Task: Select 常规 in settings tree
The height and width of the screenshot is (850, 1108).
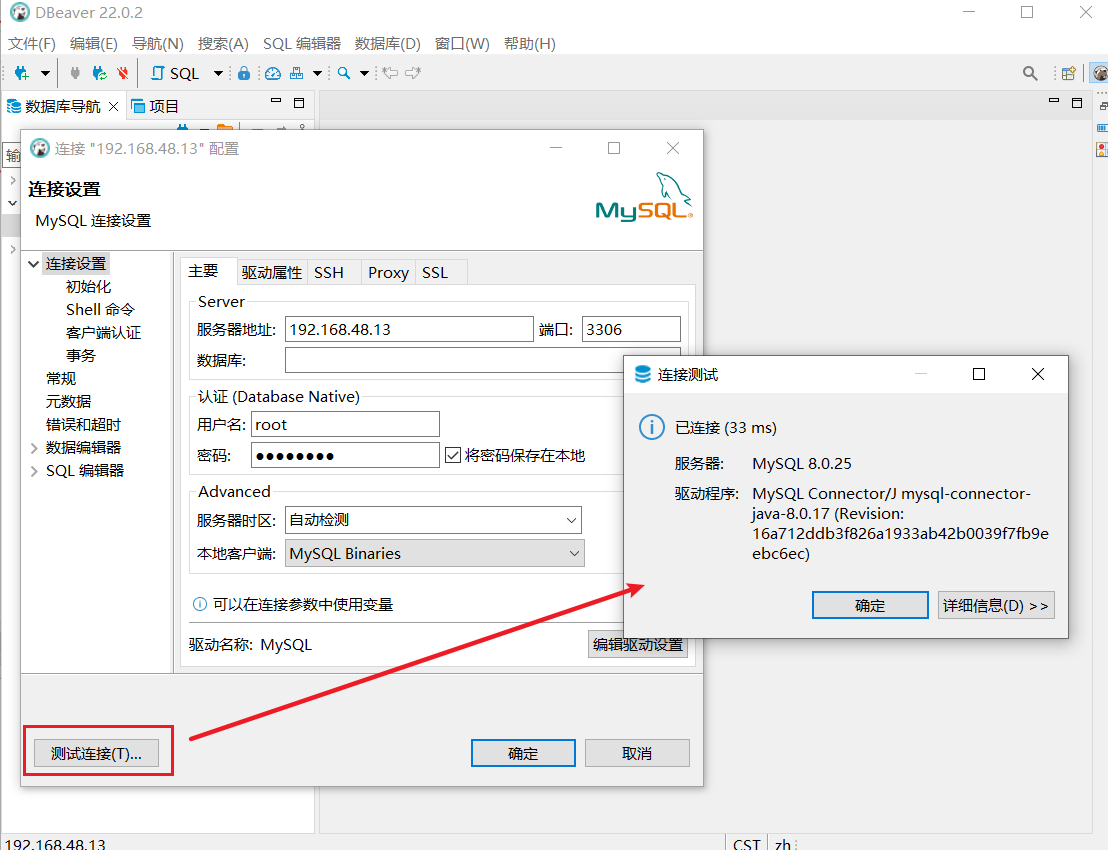Action: point(61,379)
